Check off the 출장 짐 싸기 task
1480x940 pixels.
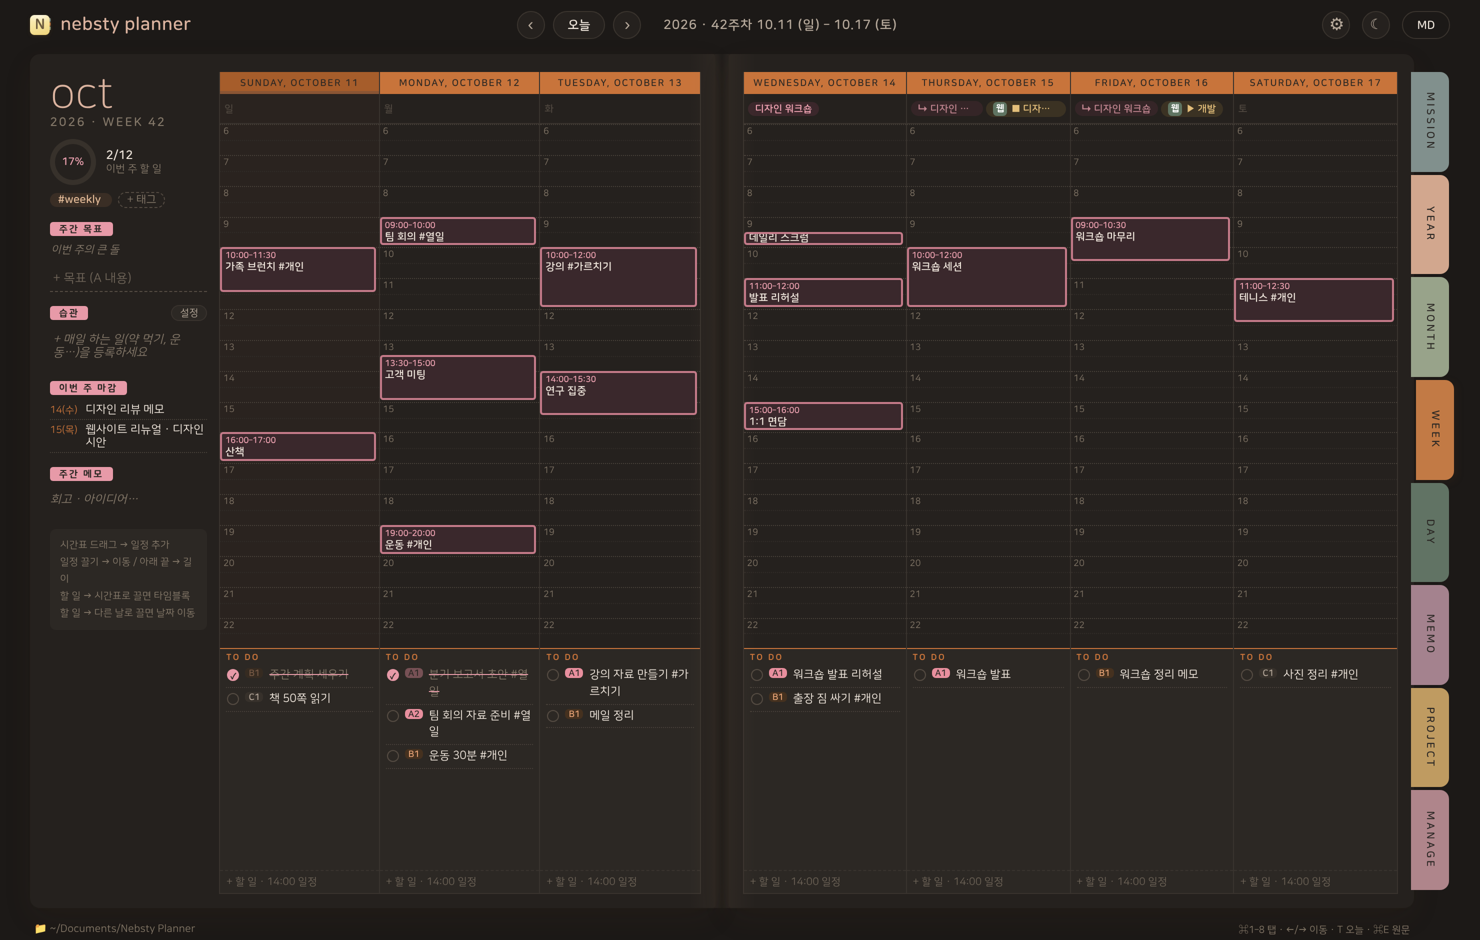757,699
